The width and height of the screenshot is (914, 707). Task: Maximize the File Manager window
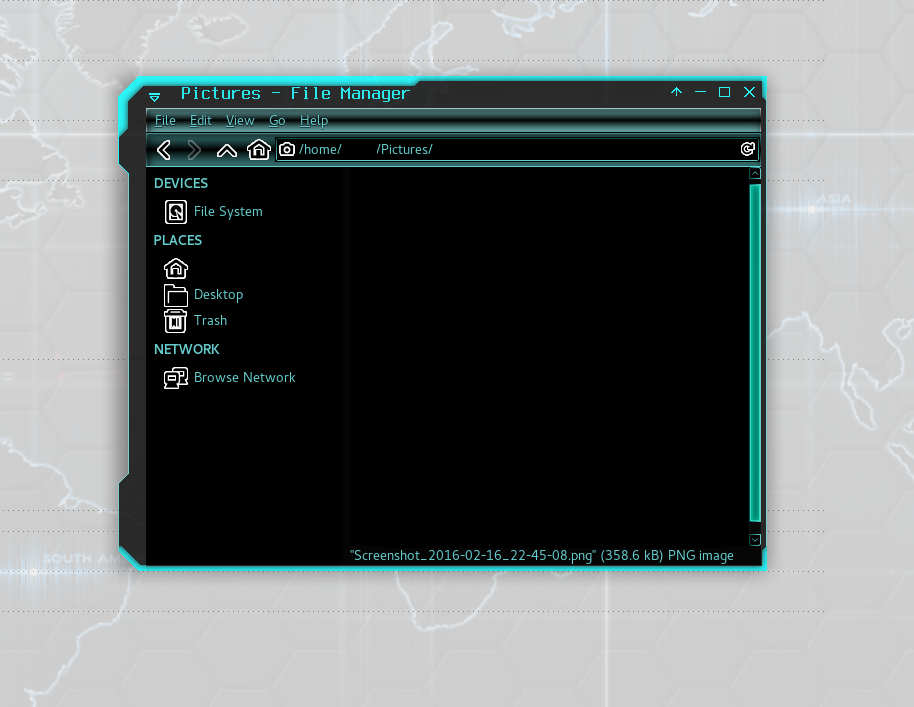click(x=725, y=92)
